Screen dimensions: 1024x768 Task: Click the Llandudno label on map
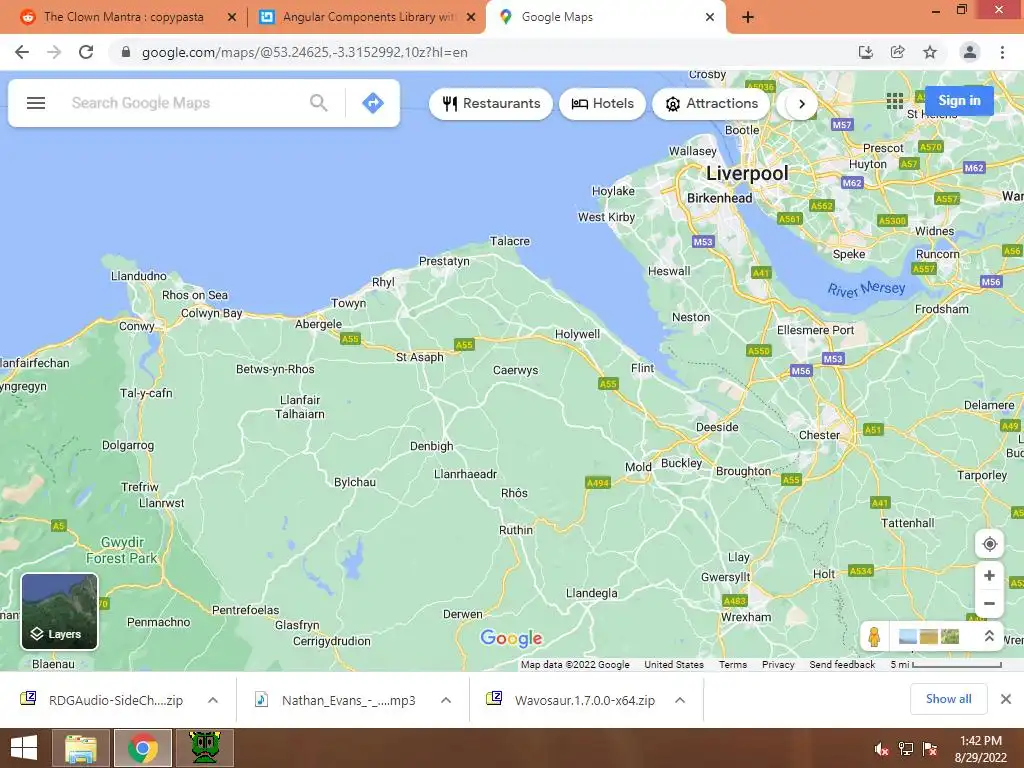point(138,276)
